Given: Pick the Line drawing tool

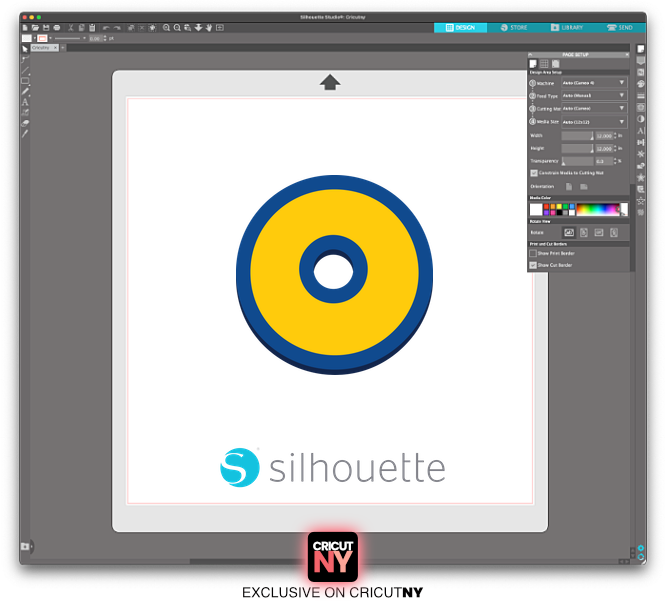Looking at the screenshot, I should (25, 70).
